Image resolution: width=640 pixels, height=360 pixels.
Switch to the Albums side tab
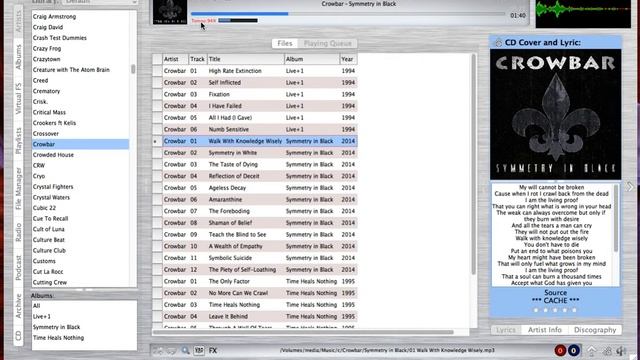click(x=18, y=57)
